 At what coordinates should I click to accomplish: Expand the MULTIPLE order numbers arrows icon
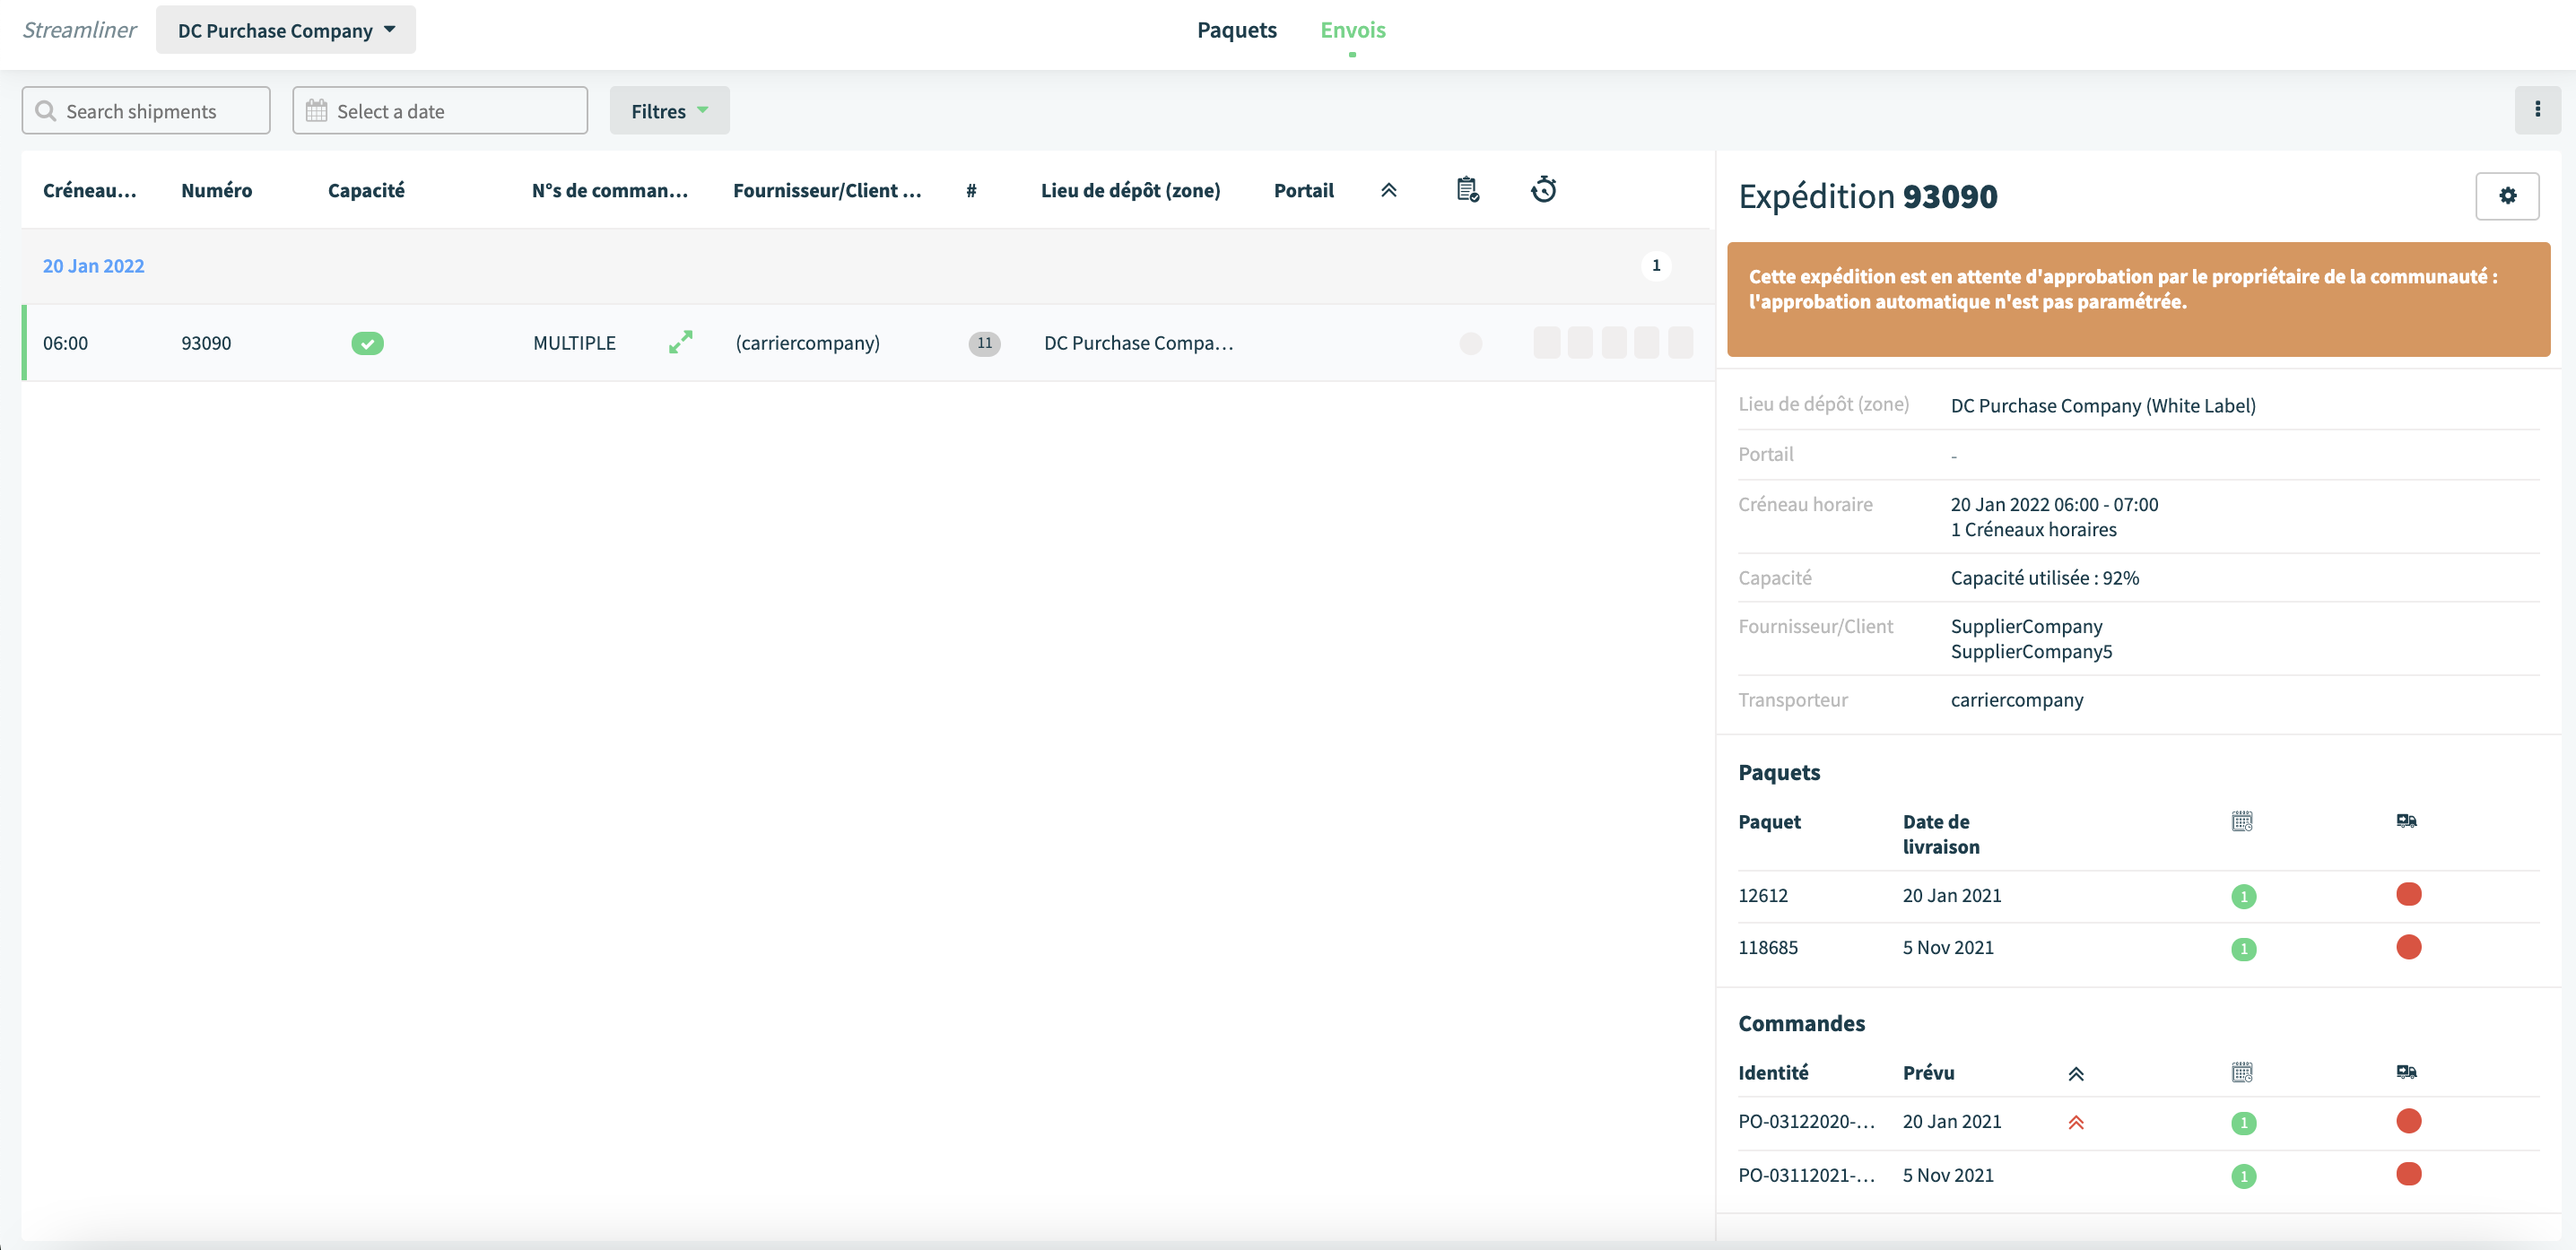[x=680, y=342]
